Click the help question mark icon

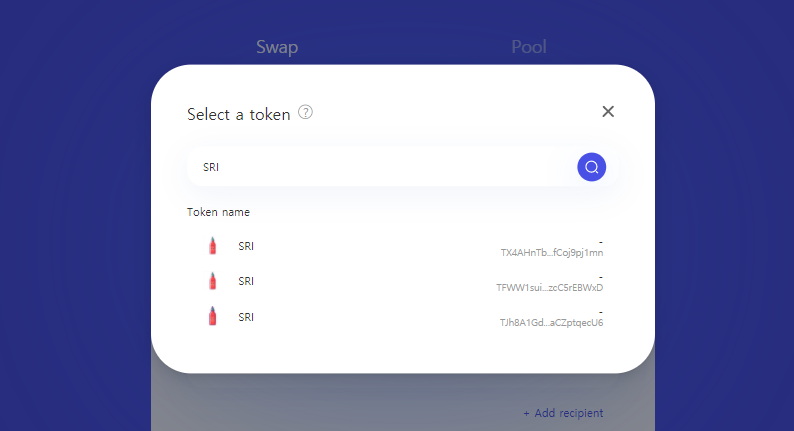coord(306,113)
